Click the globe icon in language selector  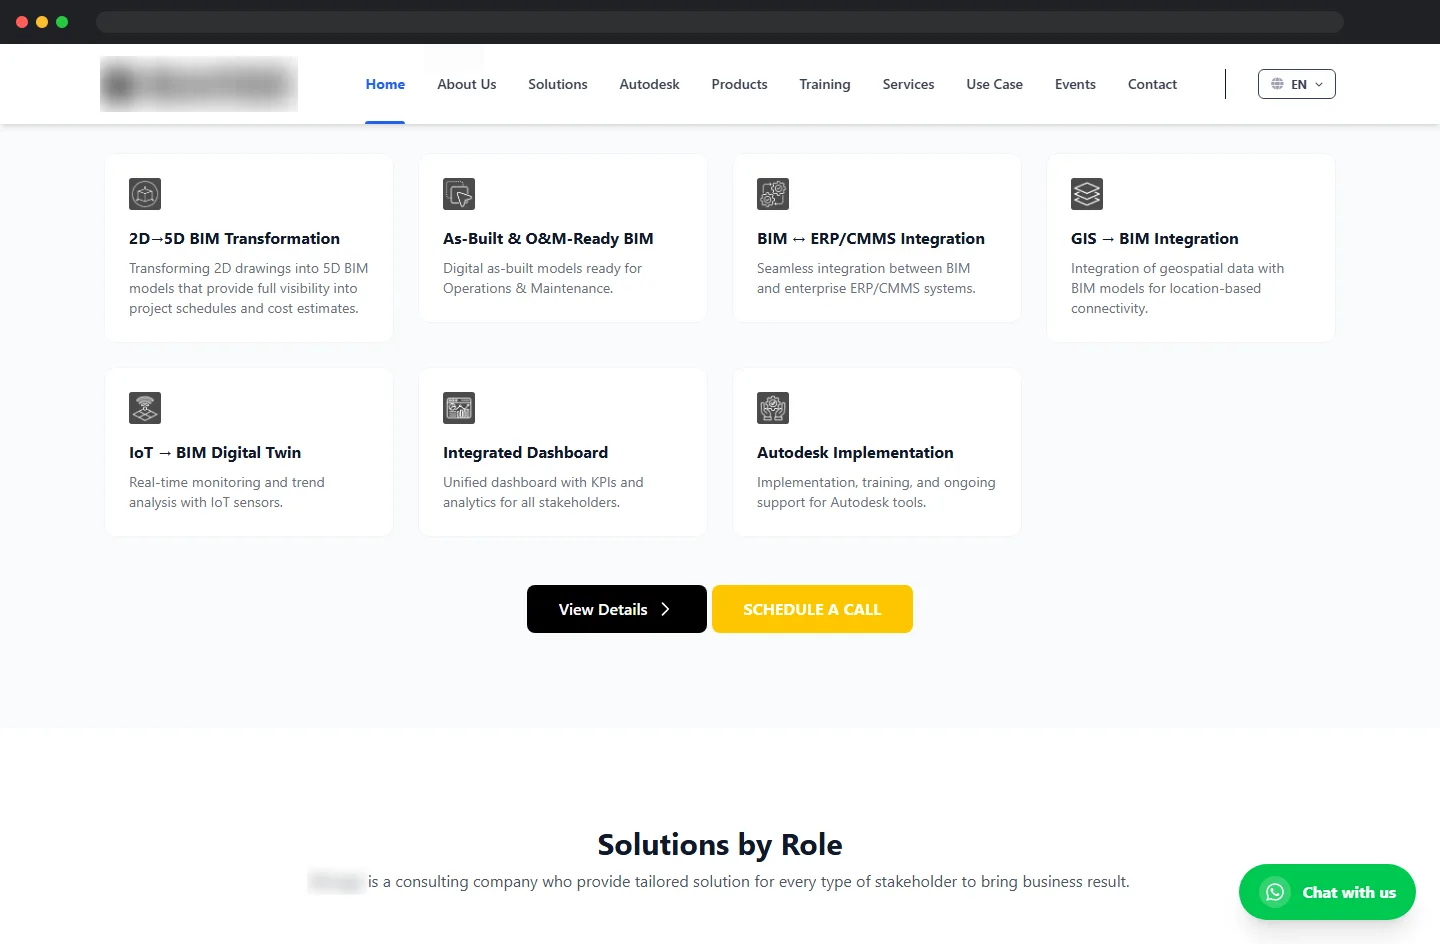(1277, 84)
